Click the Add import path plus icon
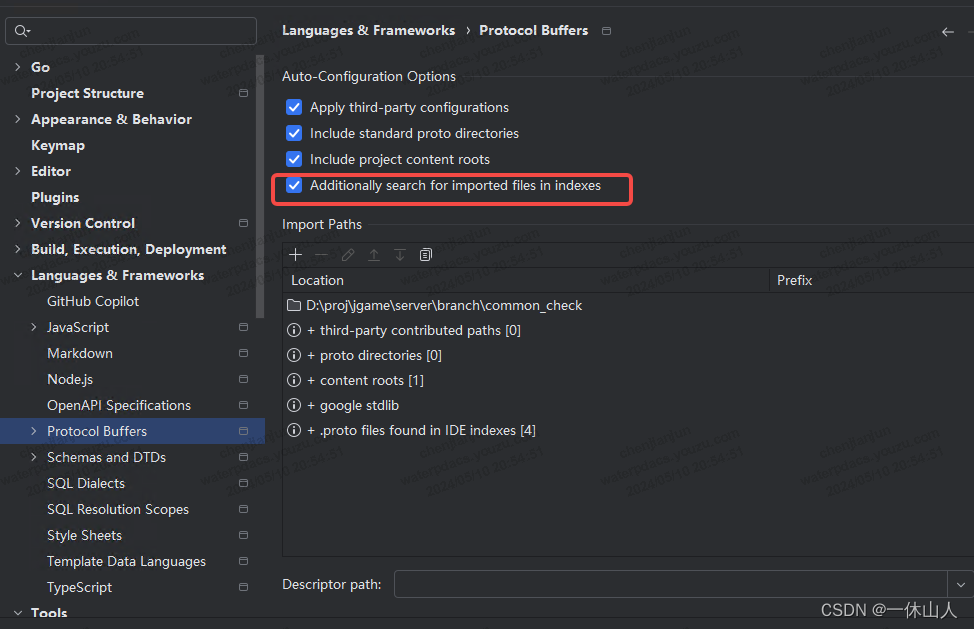 [295, 255]
